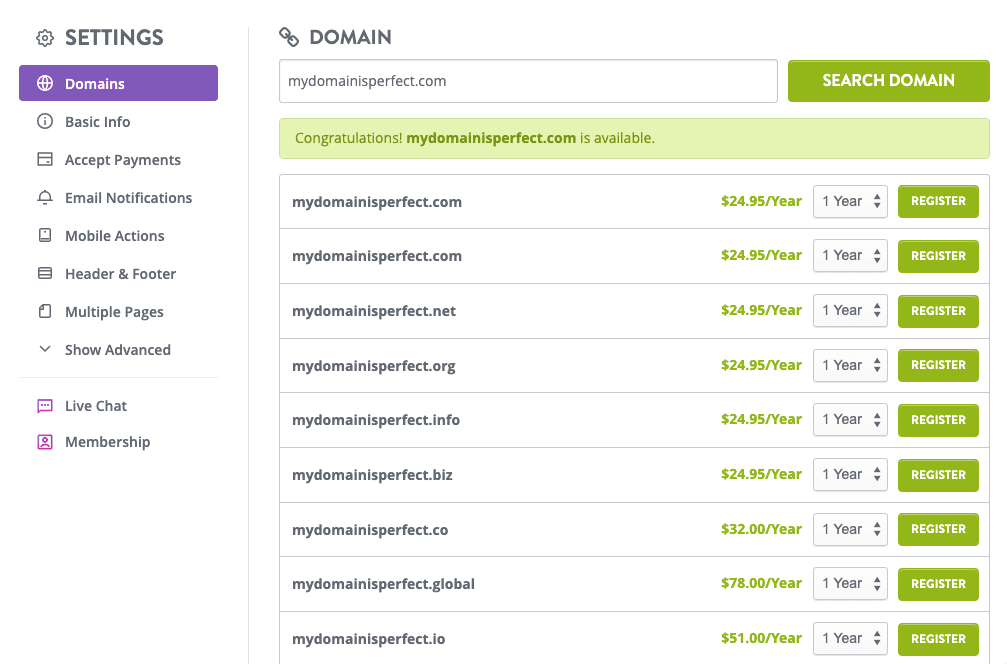1007x664 pixels.
Task: Expand the Show Advanced settings chevron
Action: coord(45,350)
